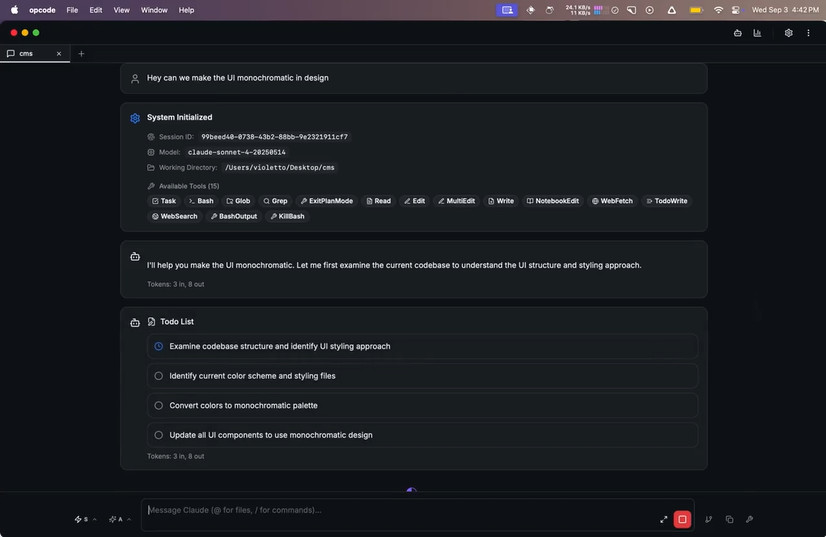The image size is (826, 537).
Task: Click the play circle icon in menu bar
Action: pos(650,10)
